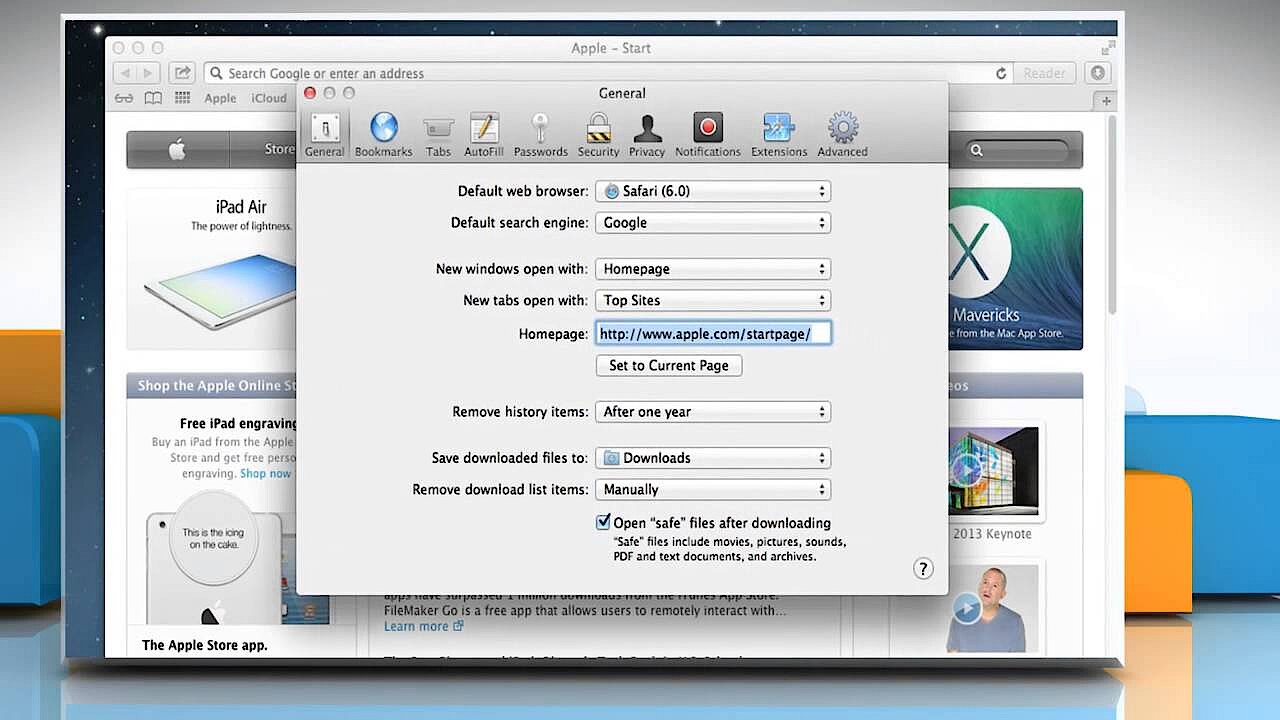Open the Reading List glasses icon
The height and width of the screenshot is (720, 1280).
tap(124, 98)
